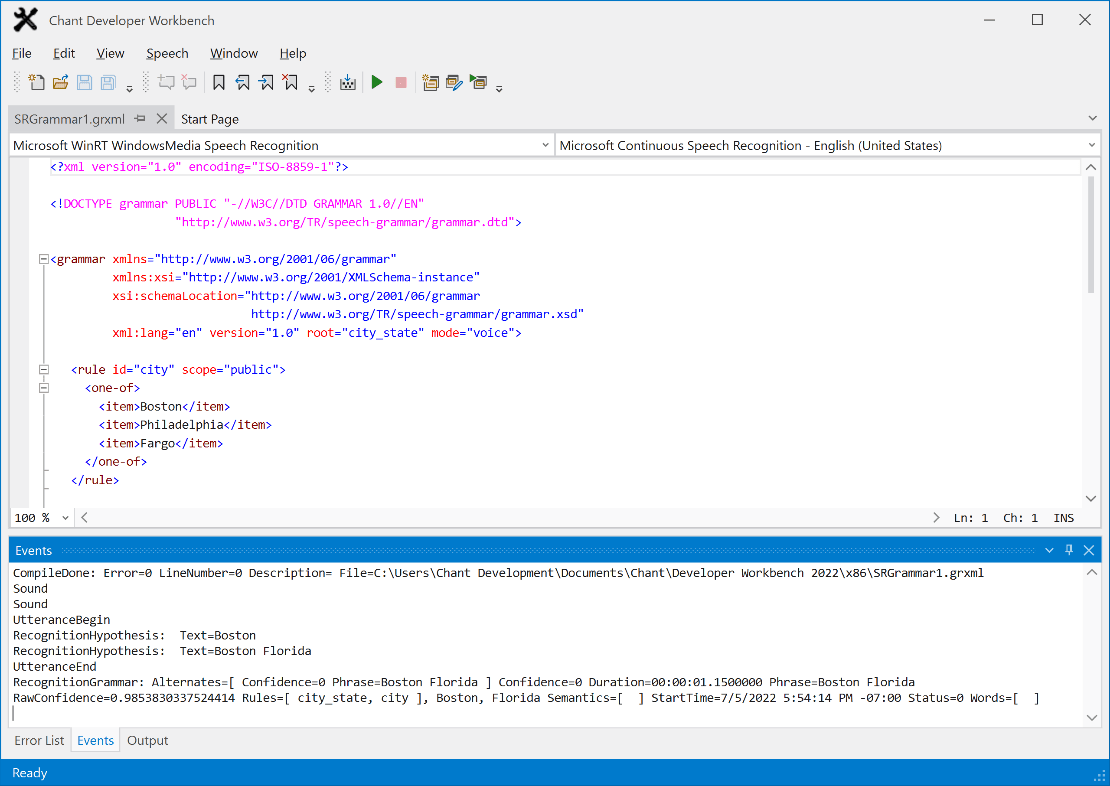Jump to the next bookmark

click(266, 82)
